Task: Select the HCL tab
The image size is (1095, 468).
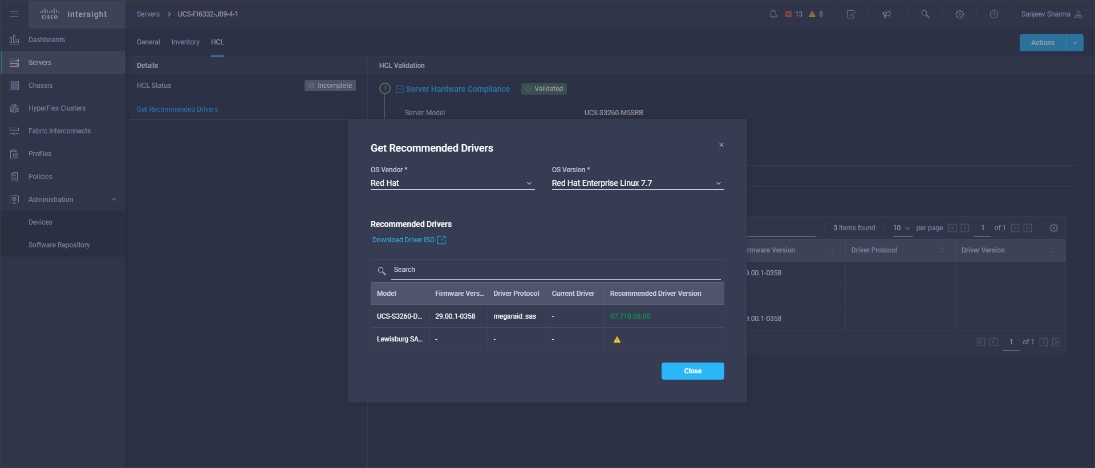Action: pyautogui.click(x=217, y=42)
